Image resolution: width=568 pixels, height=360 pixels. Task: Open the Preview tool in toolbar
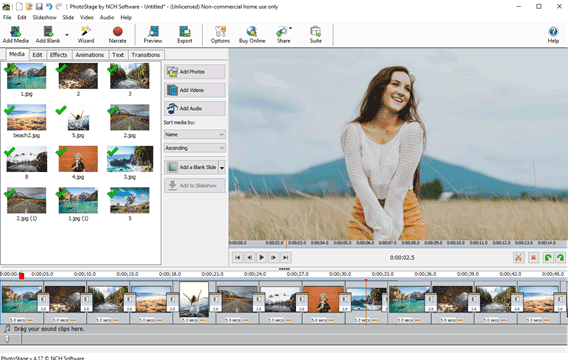point(153,35)
